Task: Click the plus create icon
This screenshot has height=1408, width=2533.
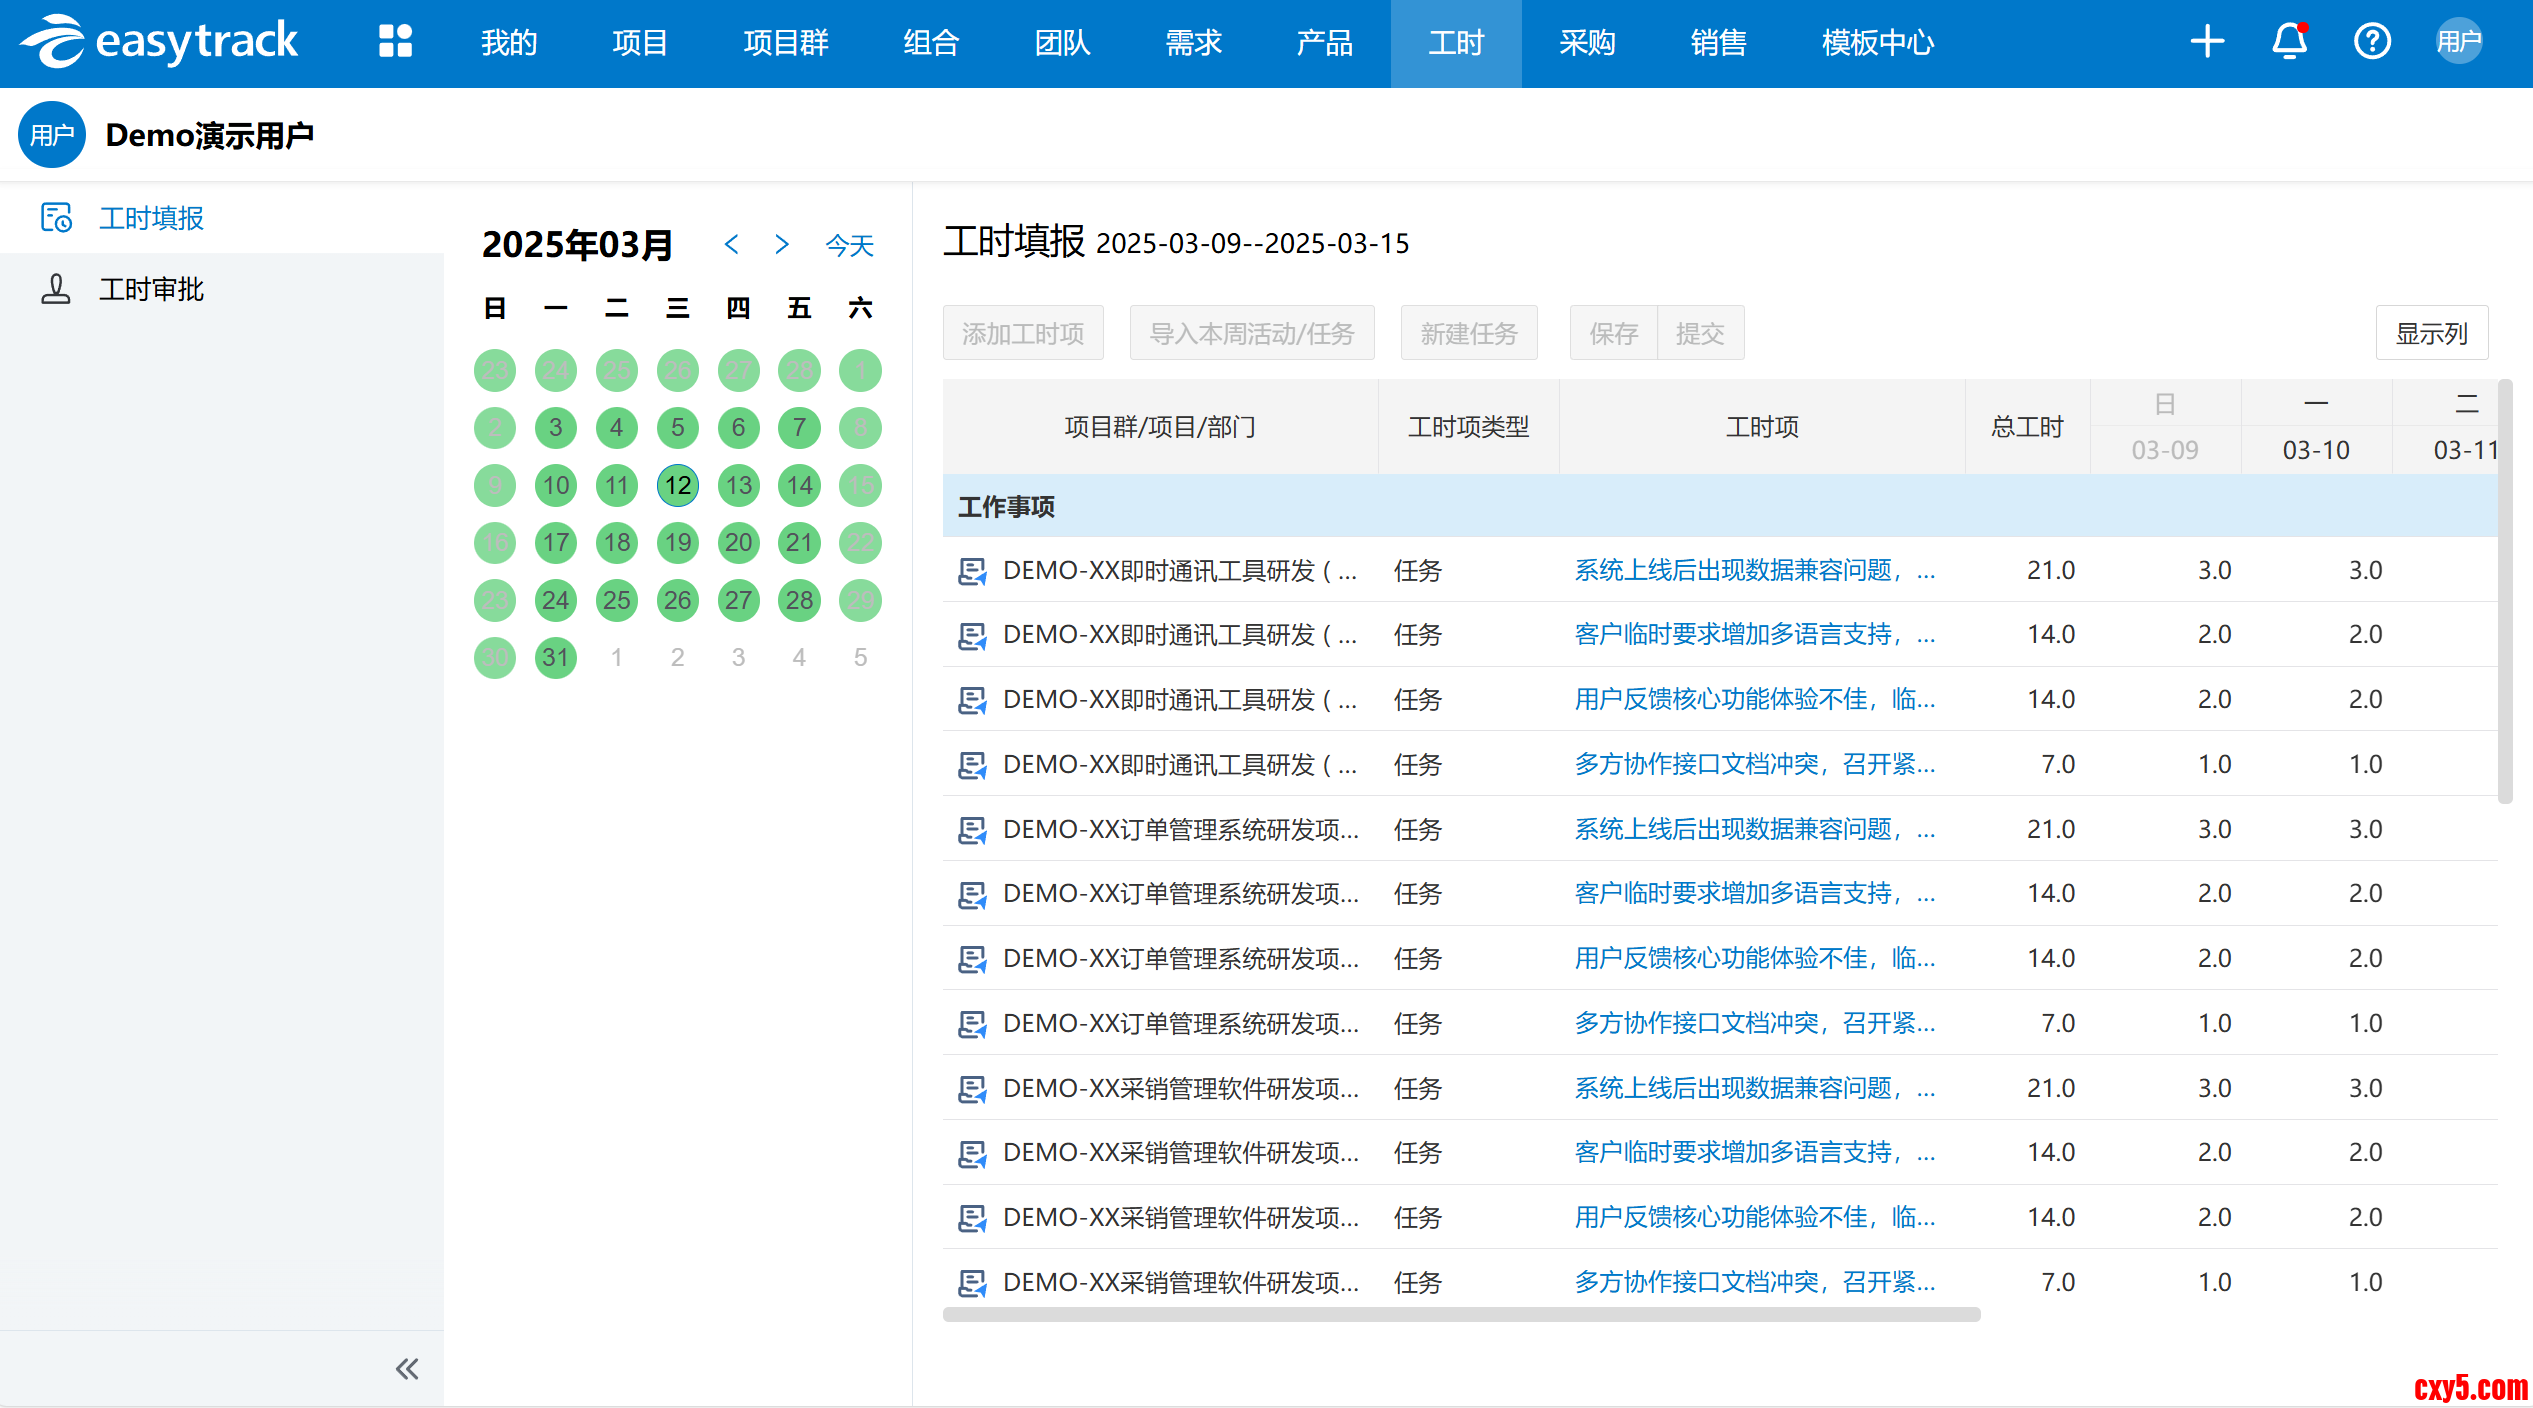Action: coord(2206,42)
